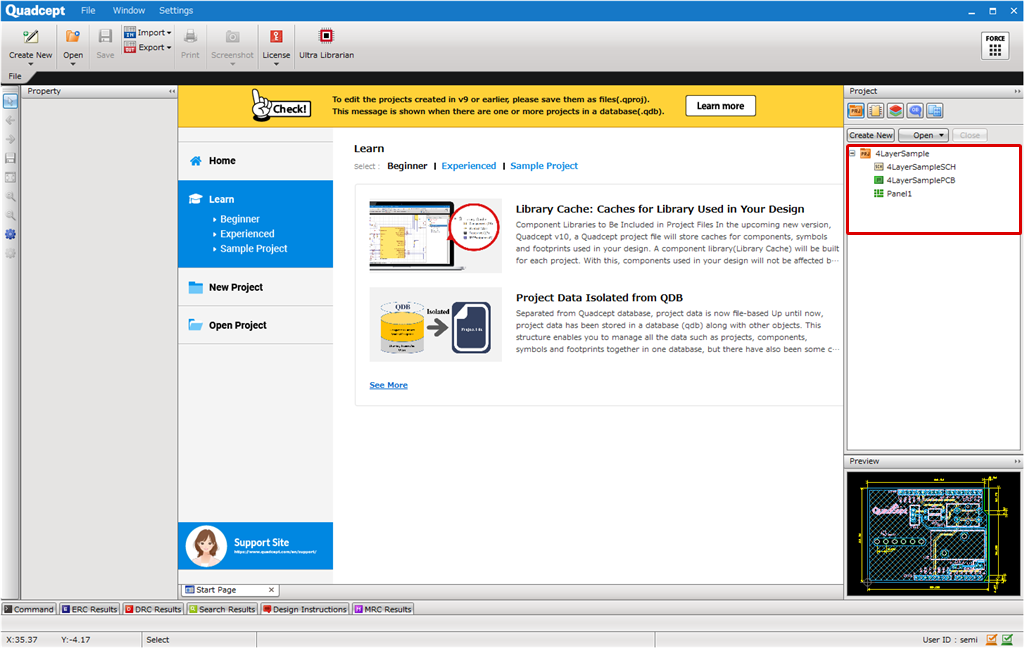Open the Import dropdown in the toolbar
Screen dimensions: 1024x648
point(147,32)
